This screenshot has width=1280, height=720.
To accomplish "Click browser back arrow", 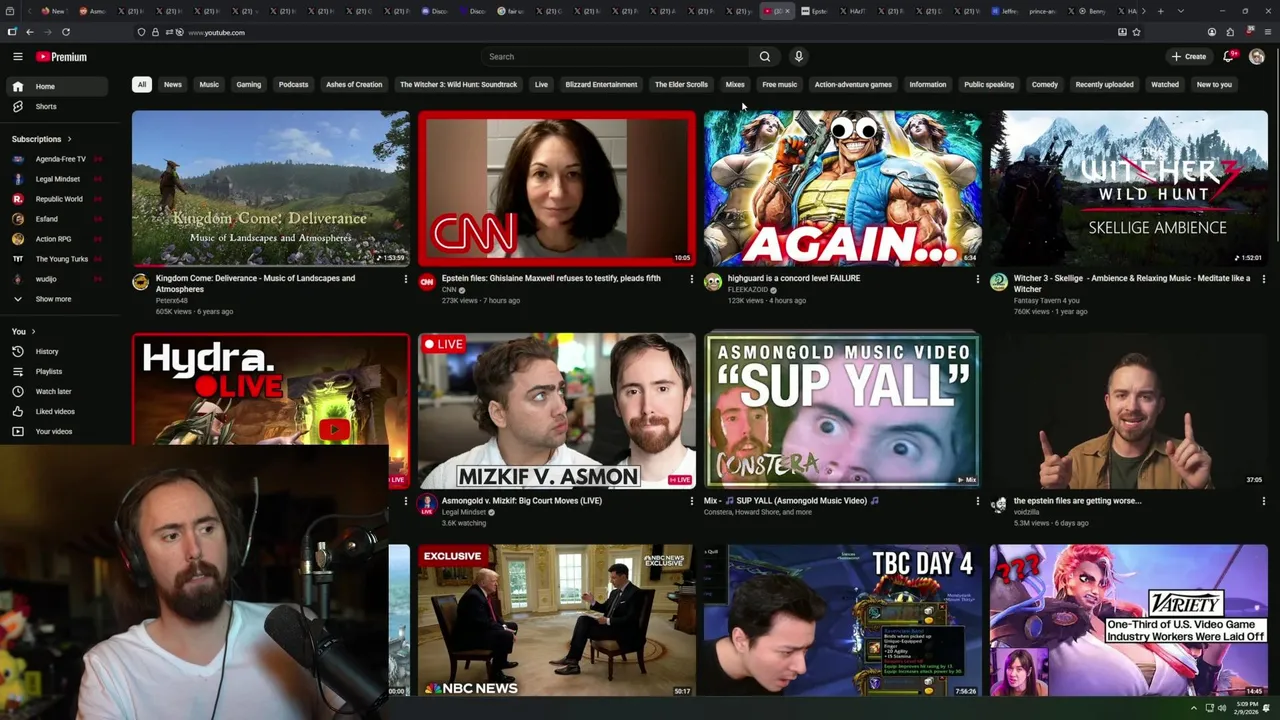I will coord(30,32).
